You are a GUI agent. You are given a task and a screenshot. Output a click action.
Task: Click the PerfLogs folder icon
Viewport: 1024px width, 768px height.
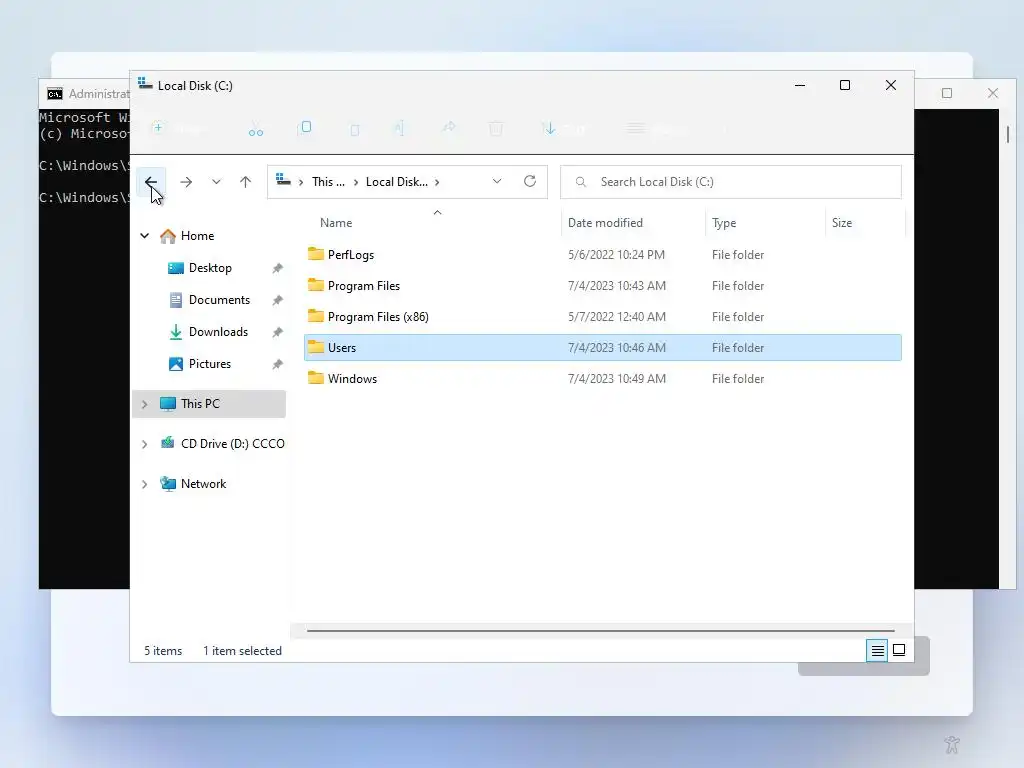(x=316, y=253)
